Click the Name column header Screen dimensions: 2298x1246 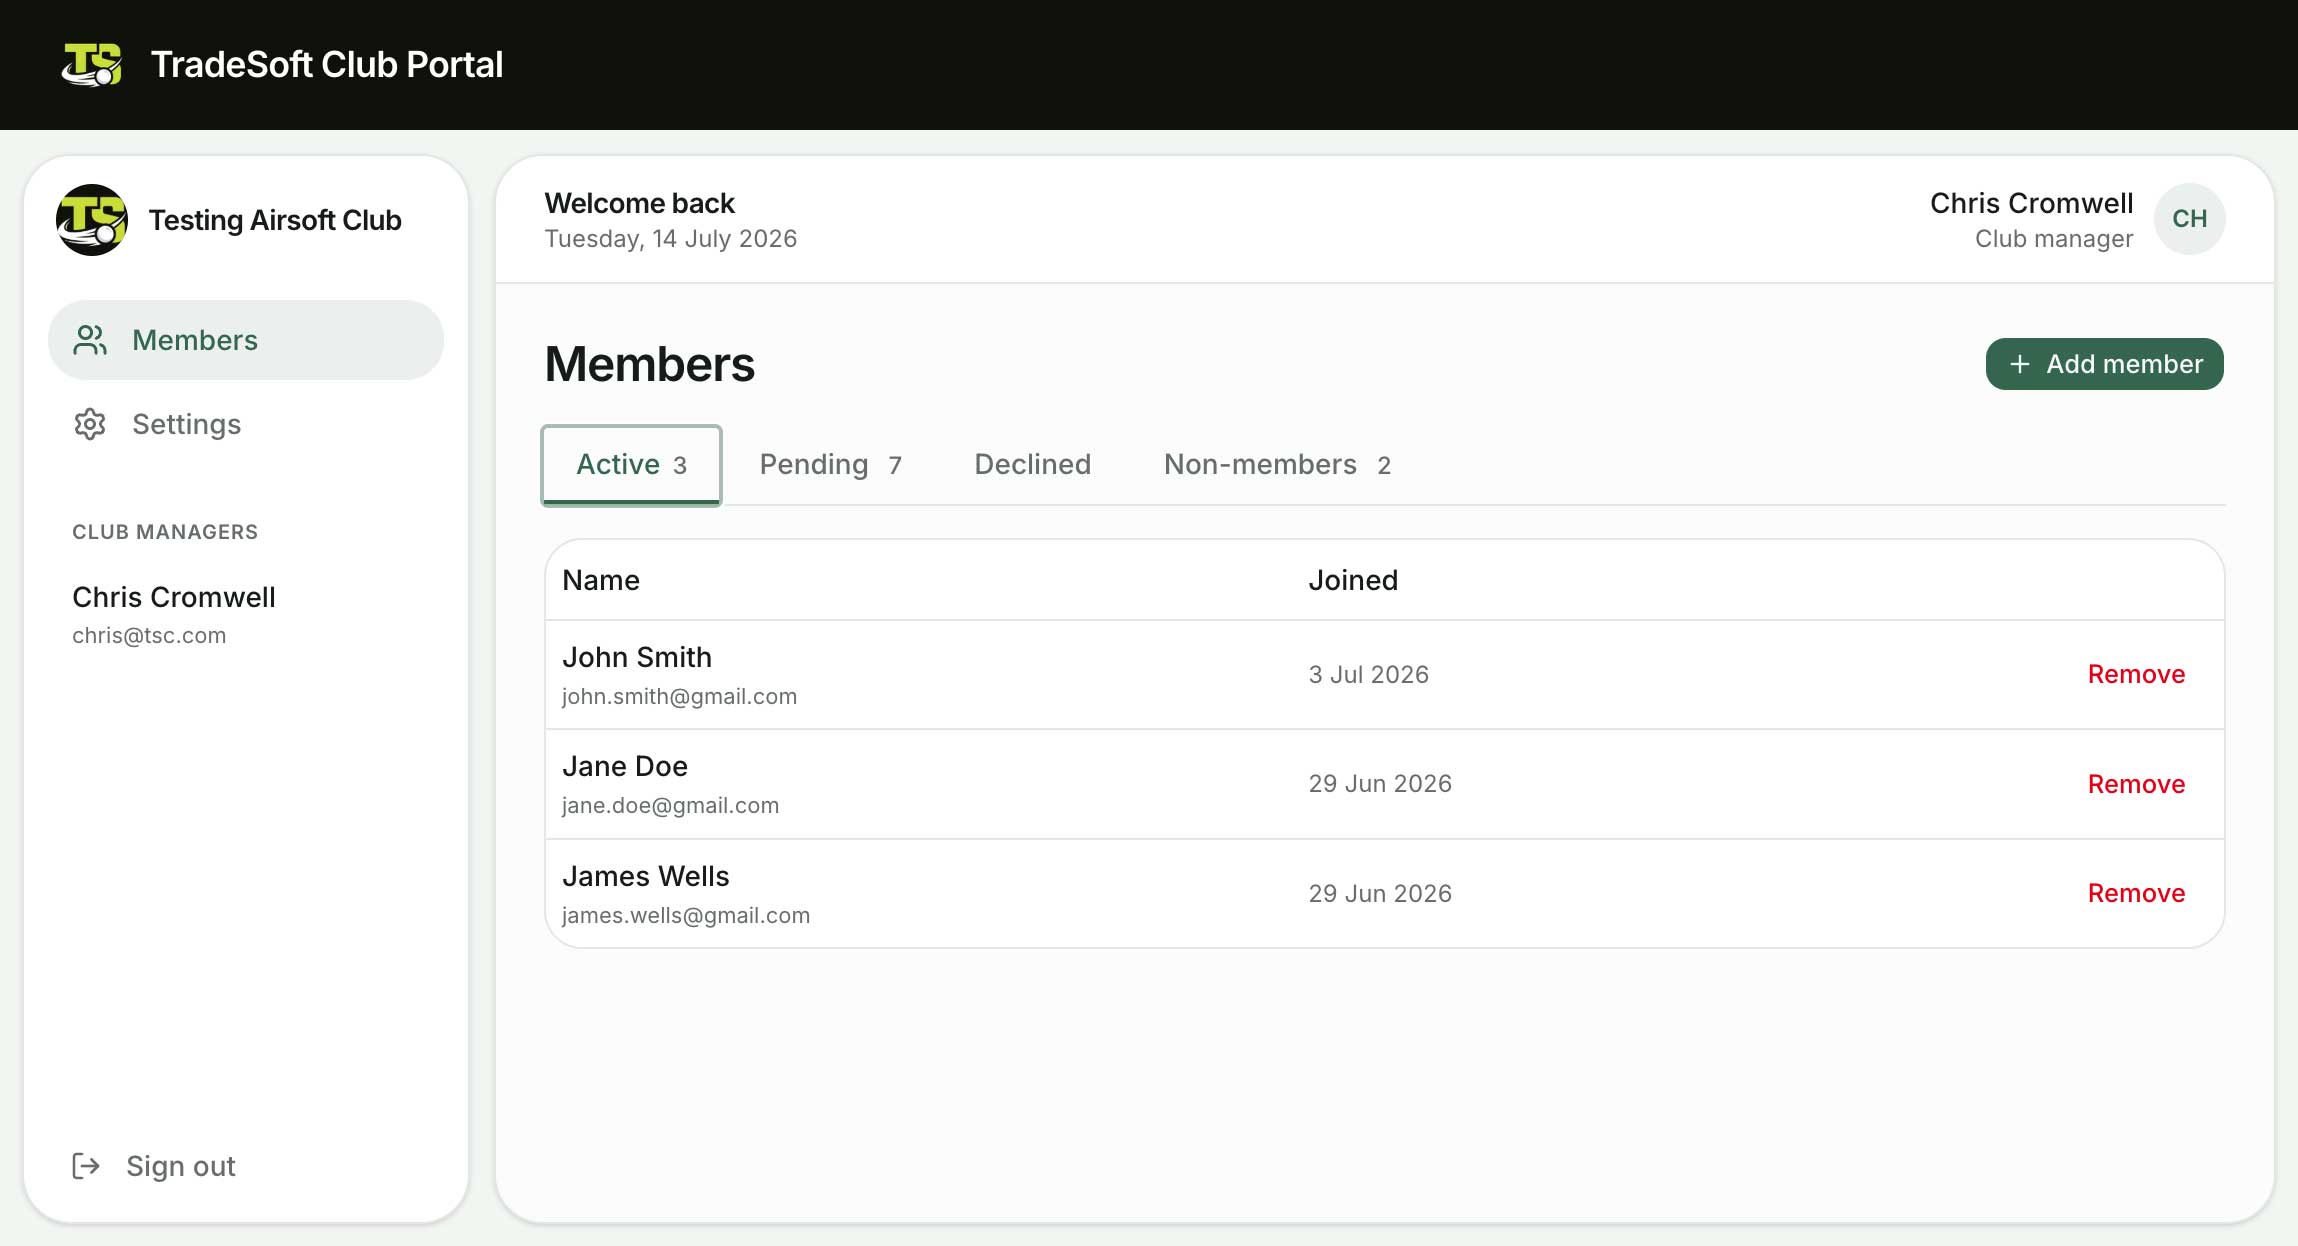[601, 581]
